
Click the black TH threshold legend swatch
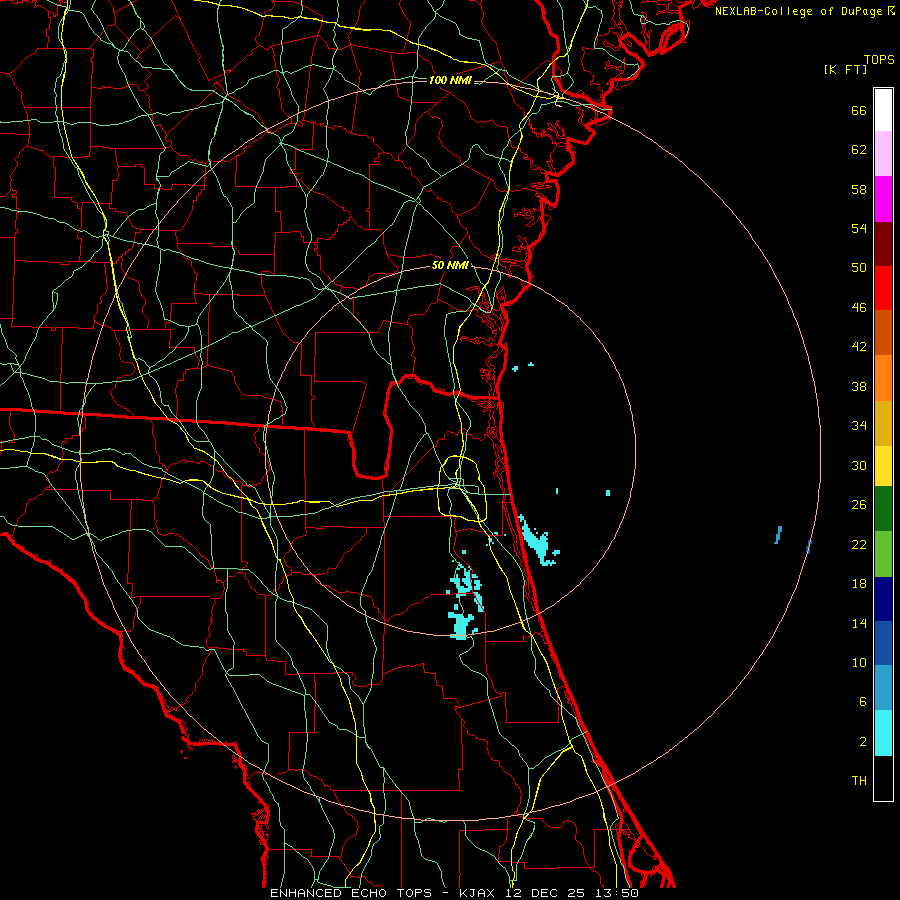(x=883, y=778)
